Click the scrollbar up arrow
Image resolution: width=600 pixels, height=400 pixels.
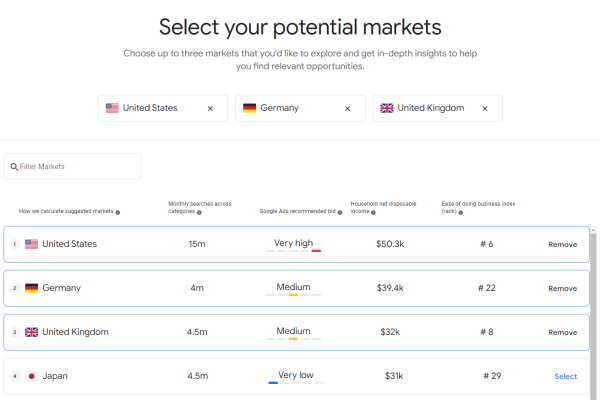tap(593, 230)
